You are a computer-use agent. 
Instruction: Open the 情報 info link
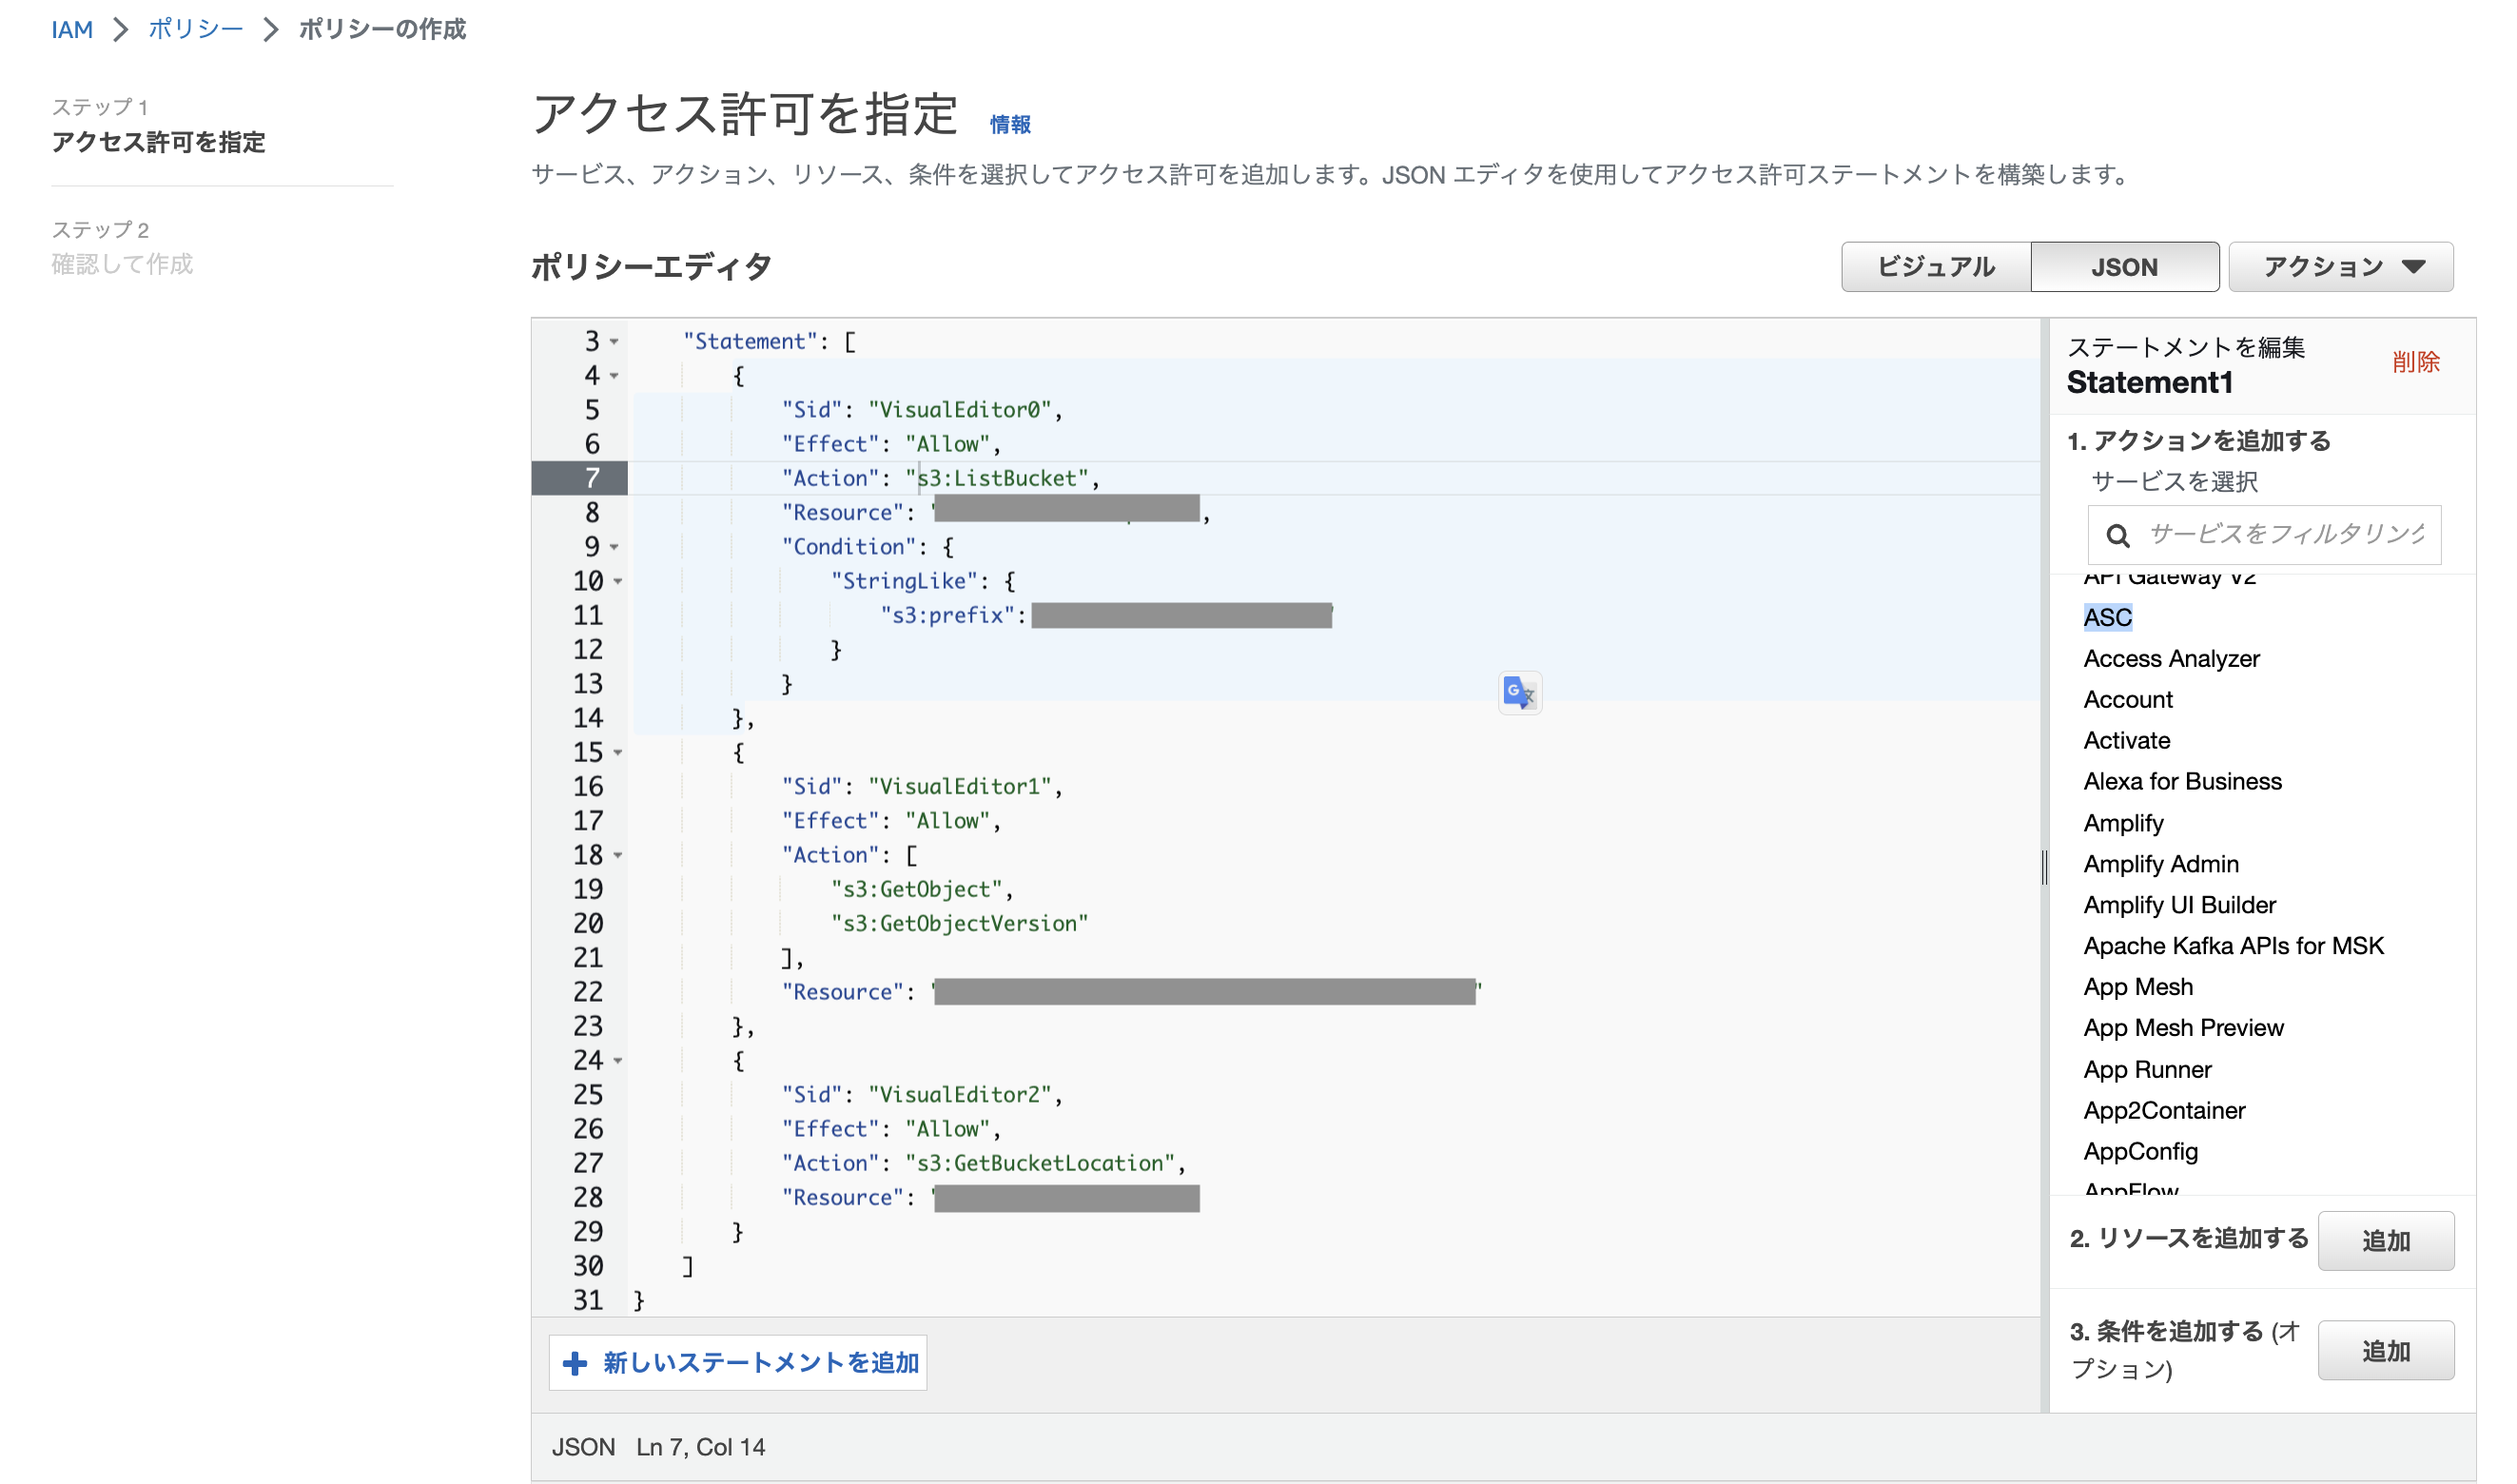[1009, 124]
